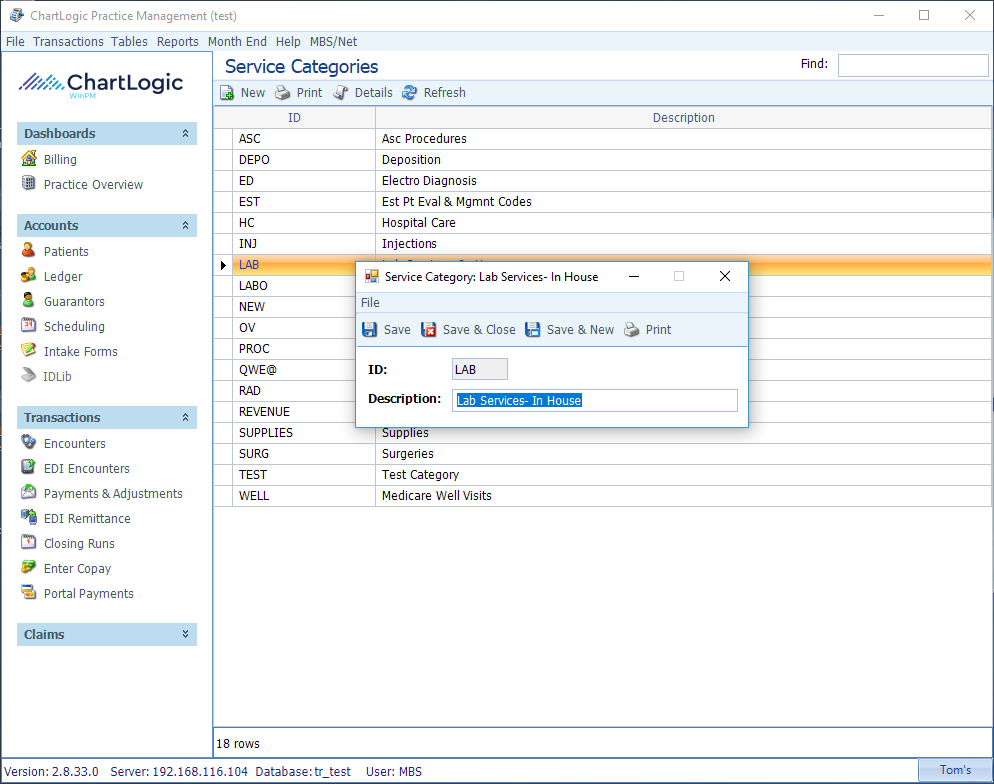
Task: Click the New category toolbar icon
Action: click(x=227, y=93)
